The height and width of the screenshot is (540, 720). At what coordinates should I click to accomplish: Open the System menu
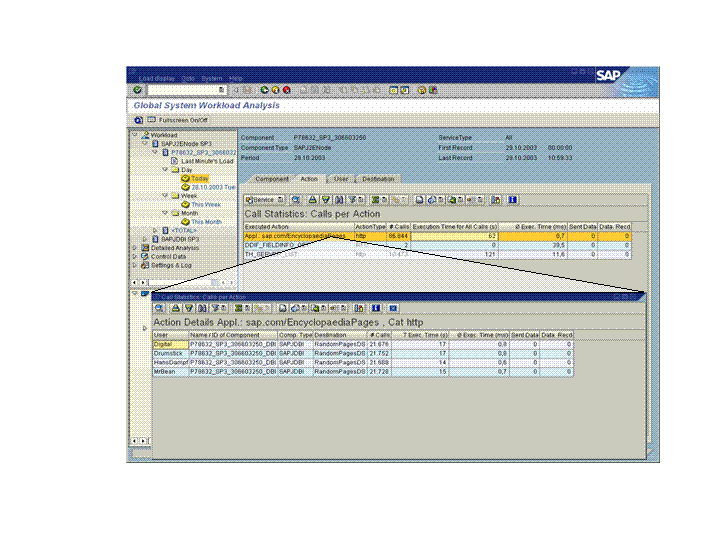pyautogui.click(x=212, y=78)
